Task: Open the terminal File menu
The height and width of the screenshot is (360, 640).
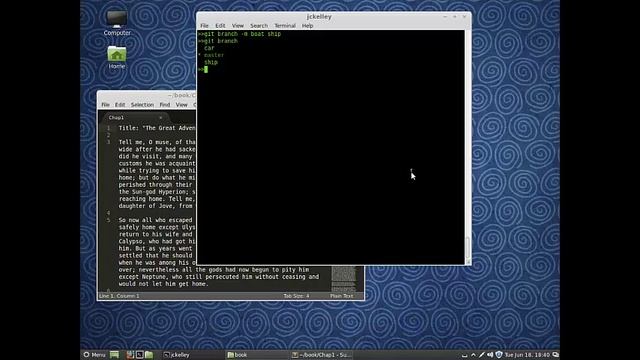Action: click(204, 25)
